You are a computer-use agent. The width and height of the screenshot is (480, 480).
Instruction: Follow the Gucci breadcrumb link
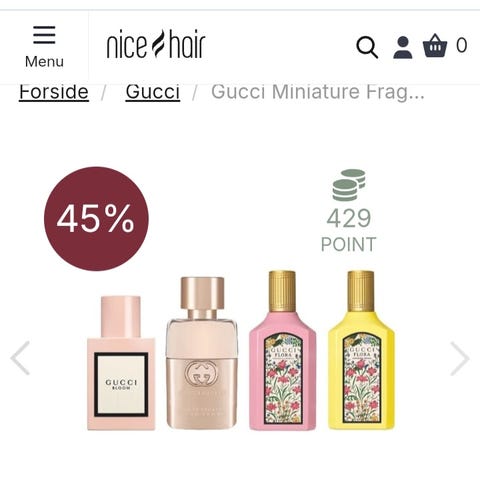(x=153, y=92)
